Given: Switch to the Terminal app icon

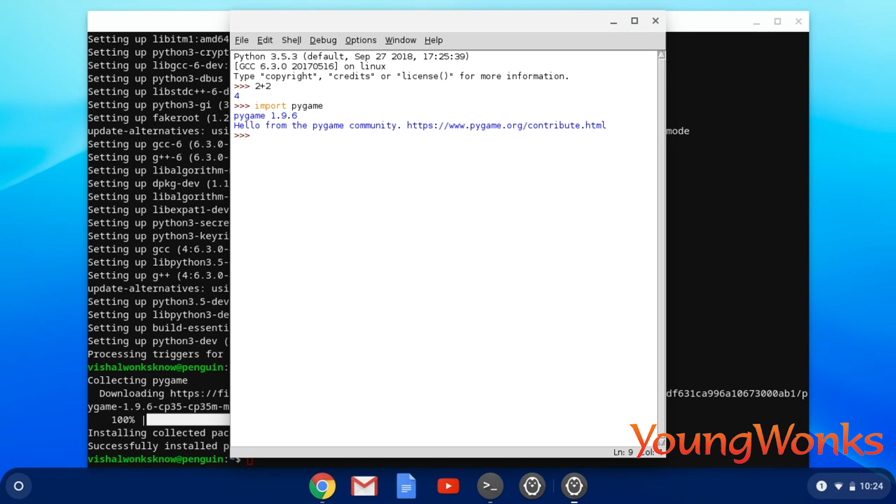Looking at the screenshot, I should click(490, 486).
